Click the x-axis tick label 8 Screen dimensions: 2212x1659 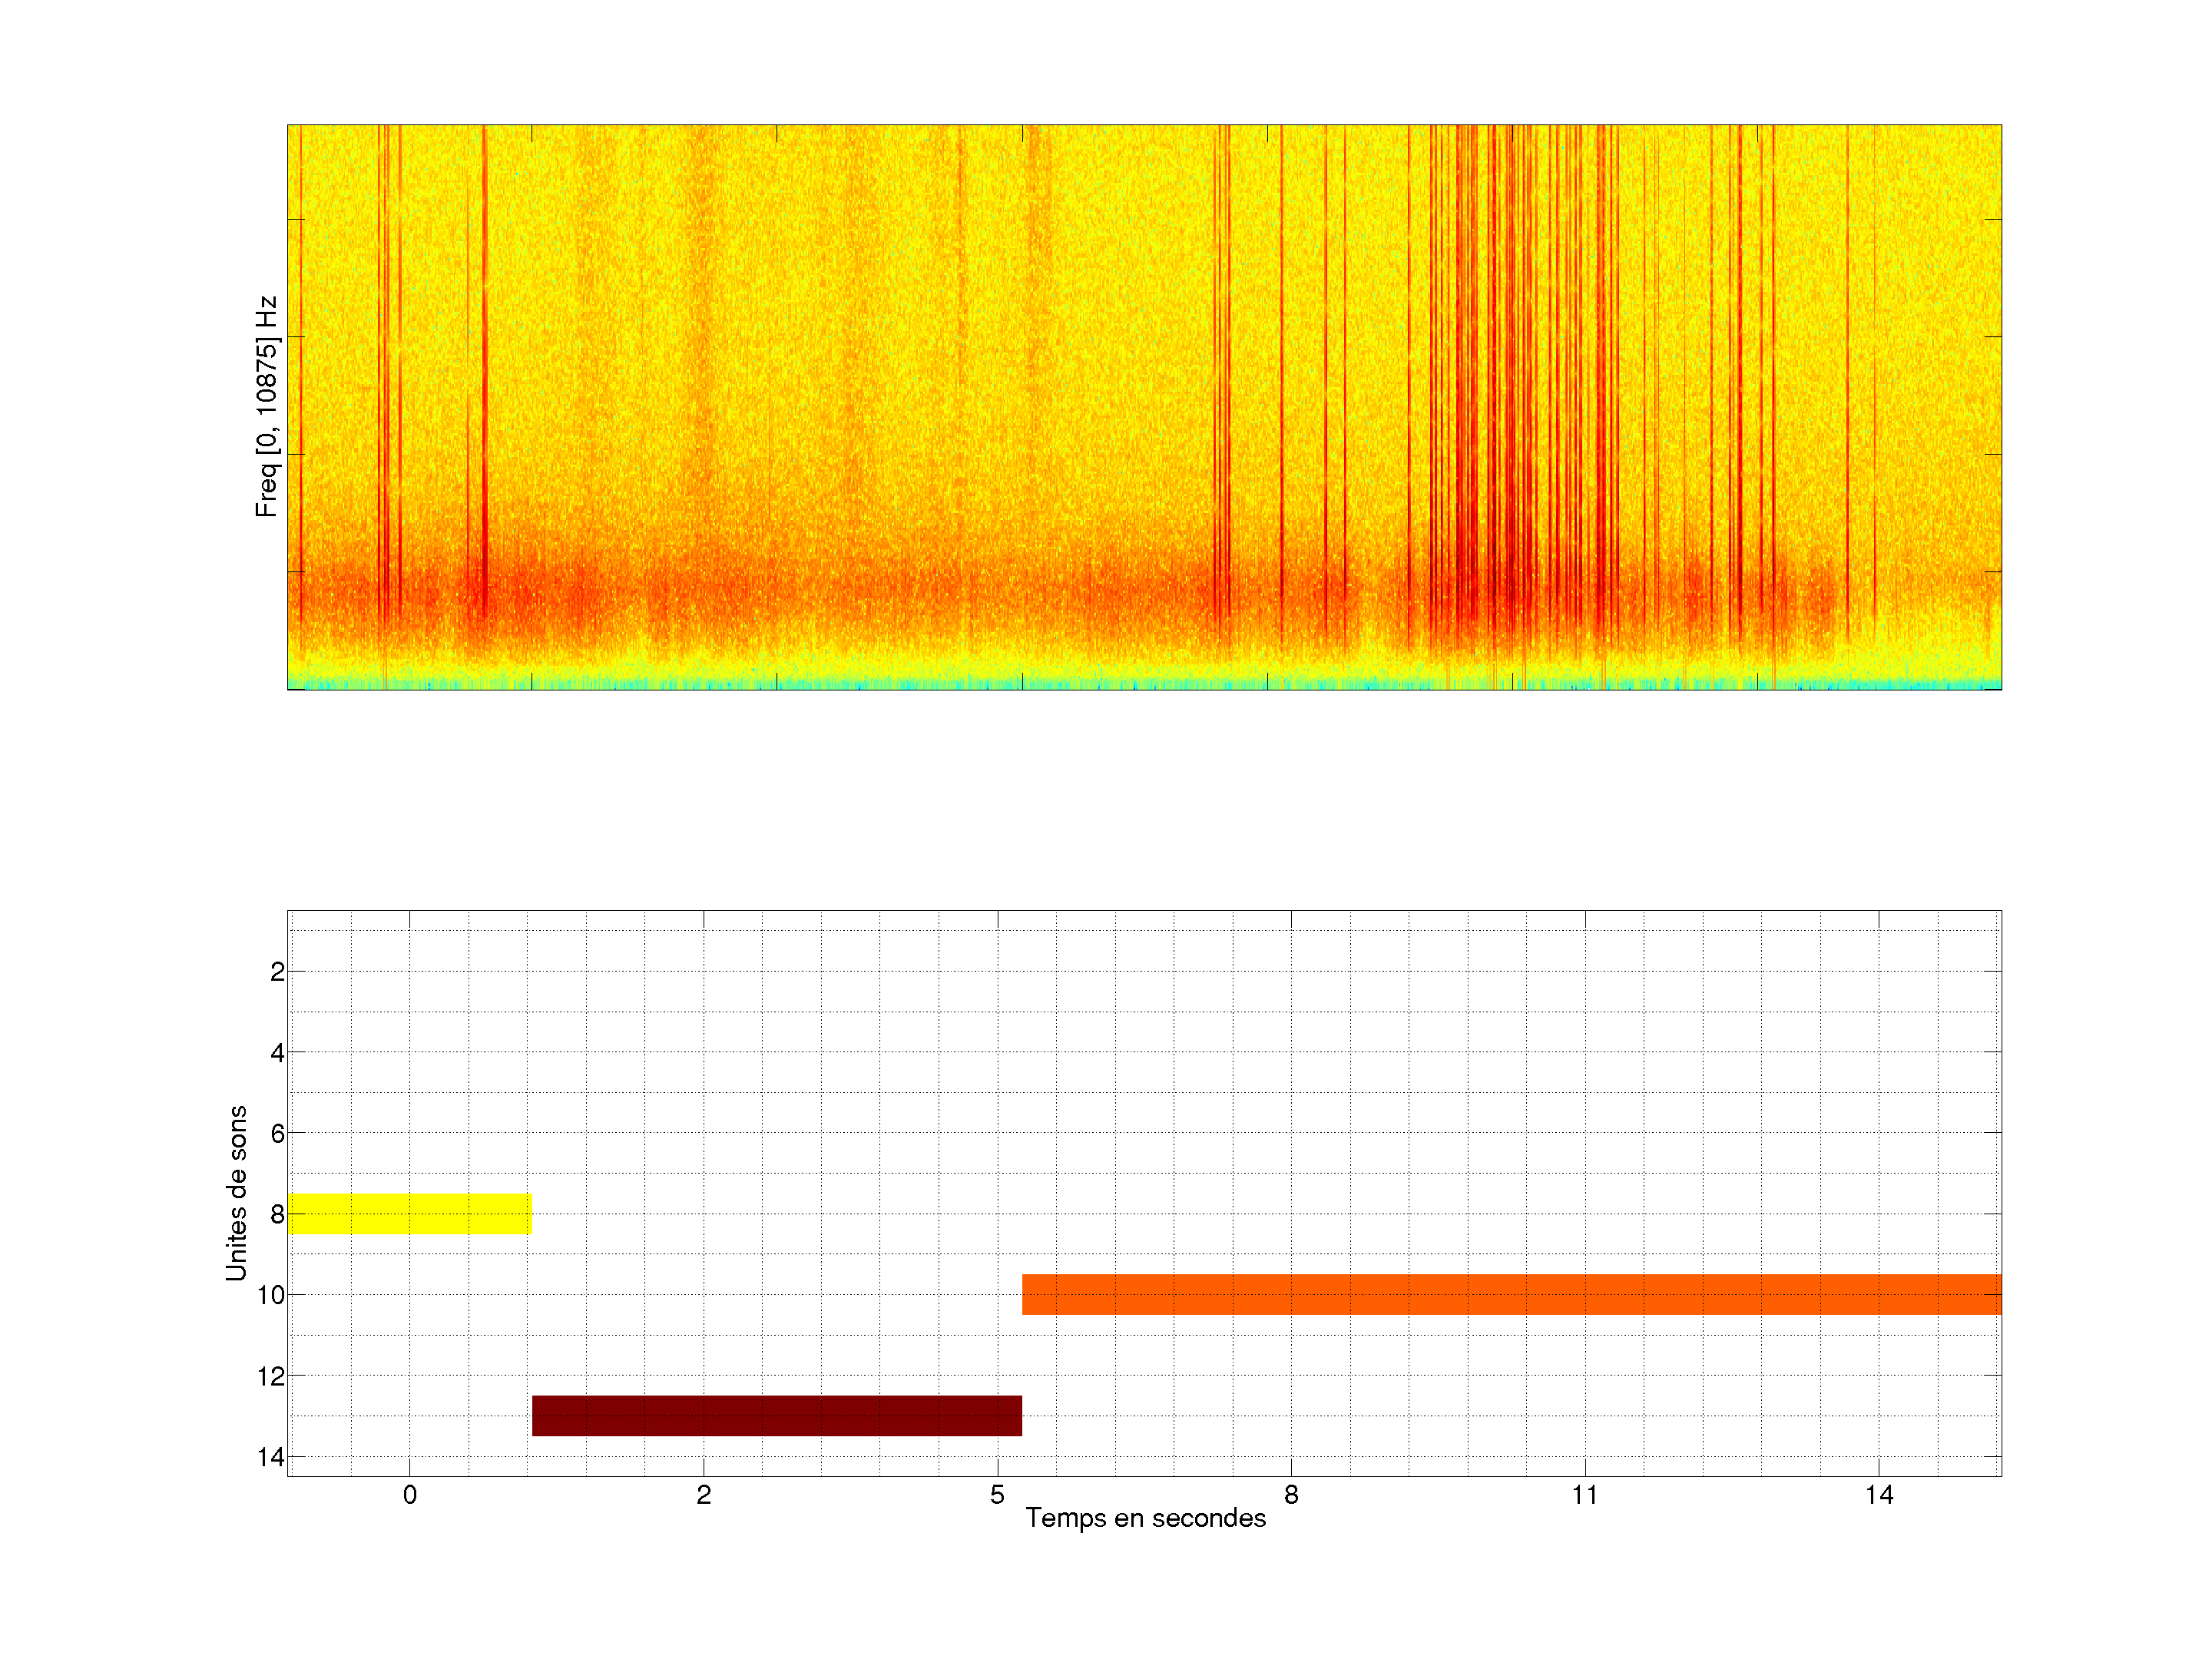pos(1291,1495)
